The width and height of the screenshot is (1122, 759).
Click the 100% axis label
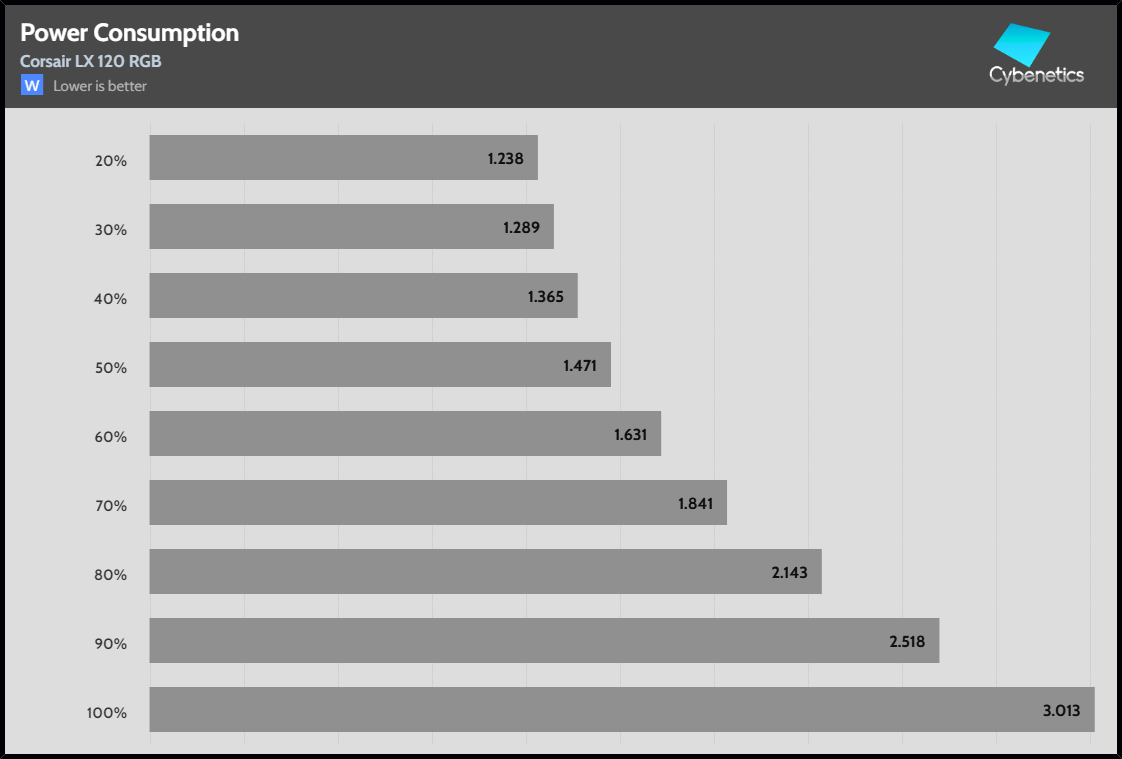(x=108, y=712)
